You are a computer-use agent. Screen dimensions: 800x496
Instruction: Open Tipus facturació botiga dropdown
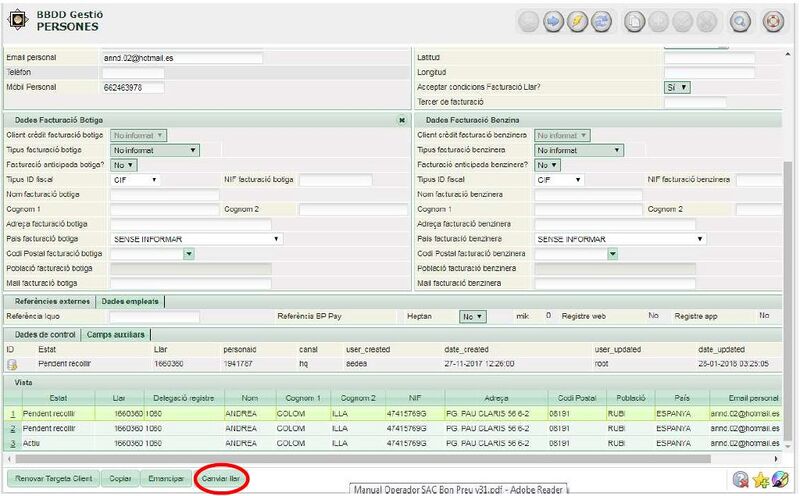coord(154,150)
